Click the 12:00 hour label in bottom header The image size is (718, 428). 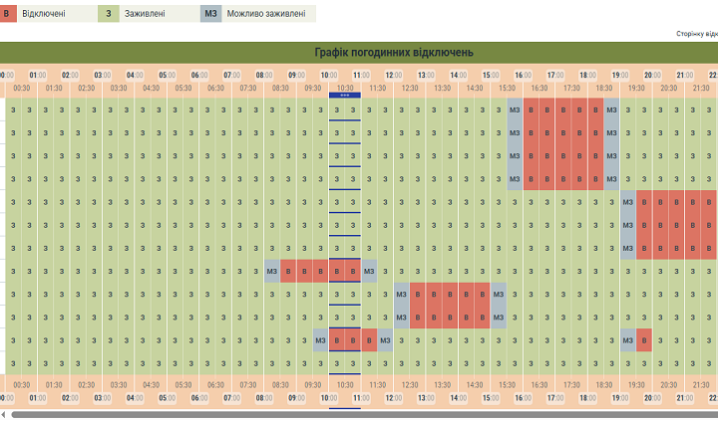[393, 397]
